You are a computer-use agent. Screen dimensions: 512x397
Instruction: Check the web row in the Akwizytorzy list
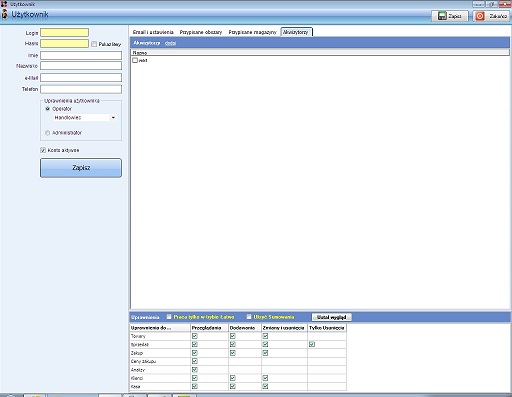(x=135, y=60)
